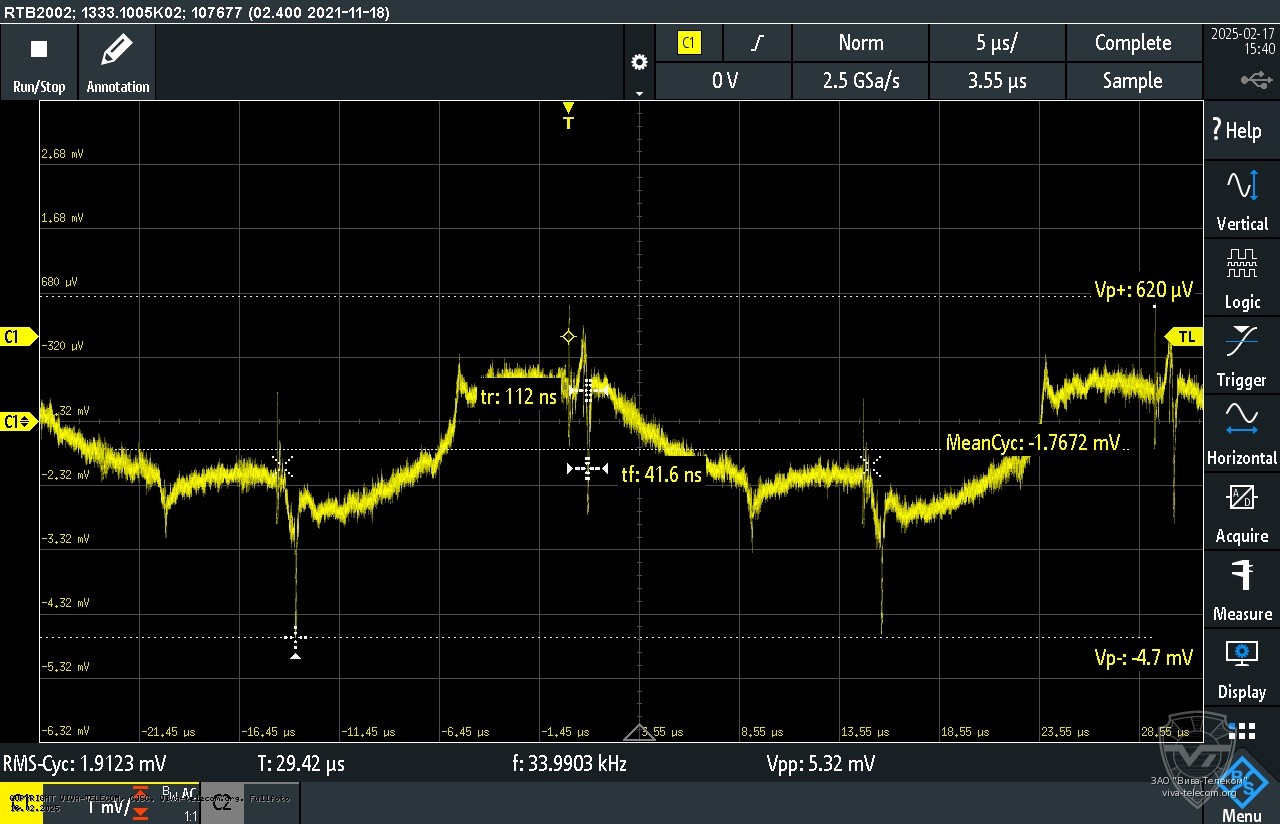Open the Sample acquisition mode selector
Viewport: 1280px width, 824px height.
pyautogui.click(x=1134, y=80)
